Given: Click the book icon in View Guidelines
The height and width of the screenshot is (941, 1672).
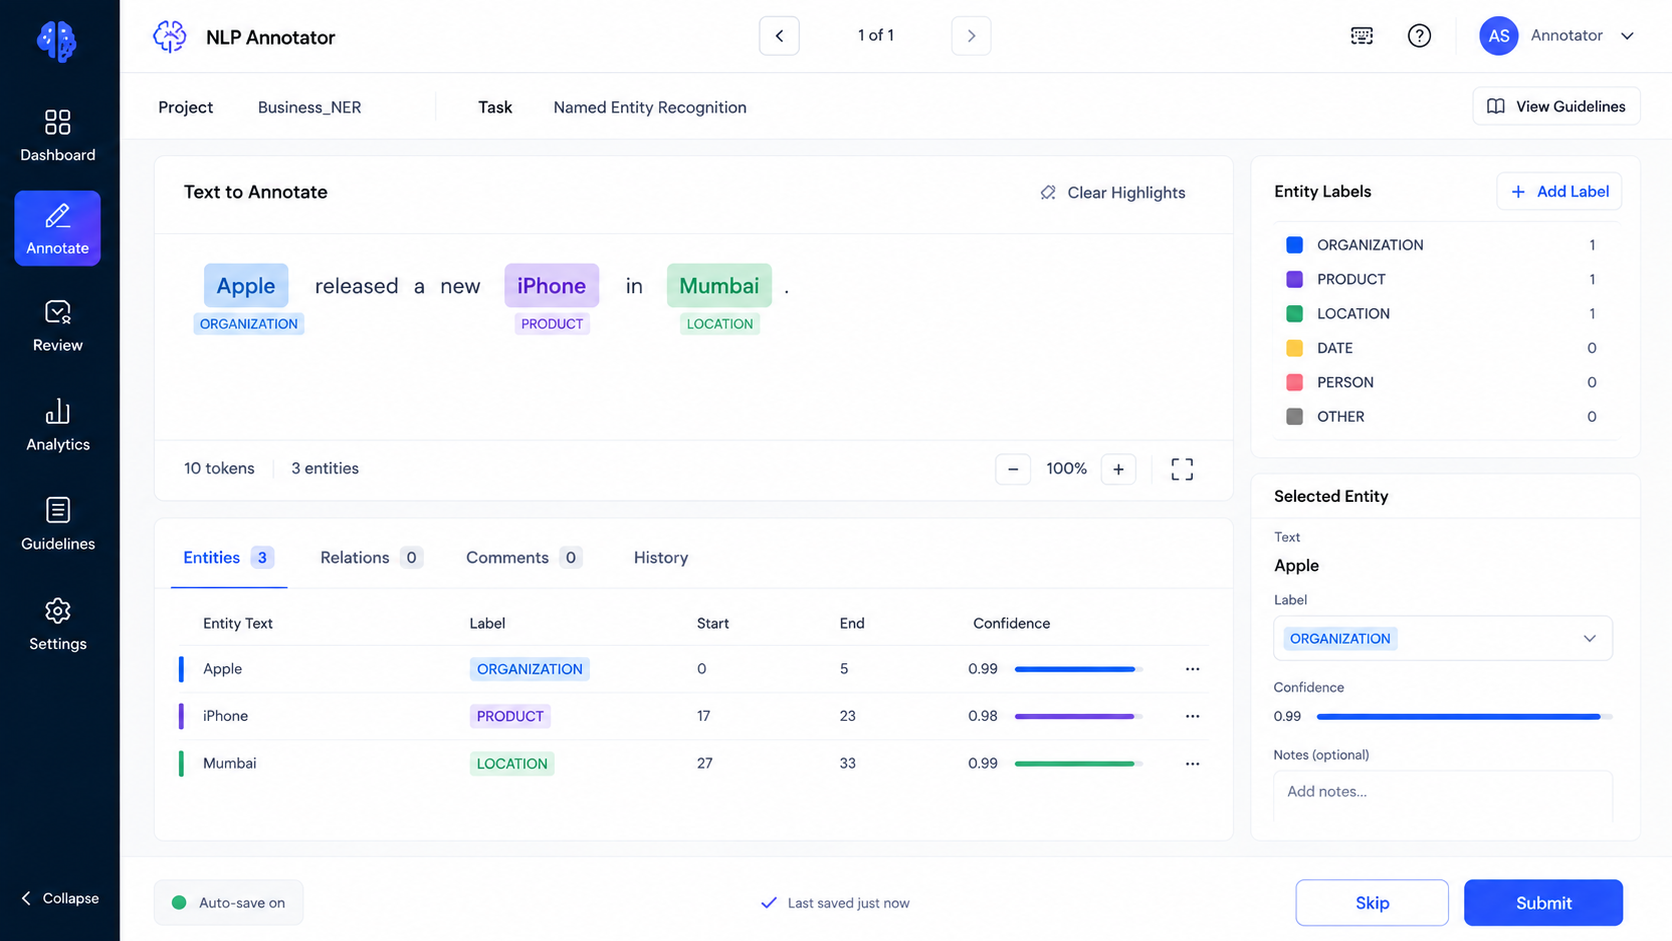Looking at the screenshot, I should click(x=1496, y=106).
